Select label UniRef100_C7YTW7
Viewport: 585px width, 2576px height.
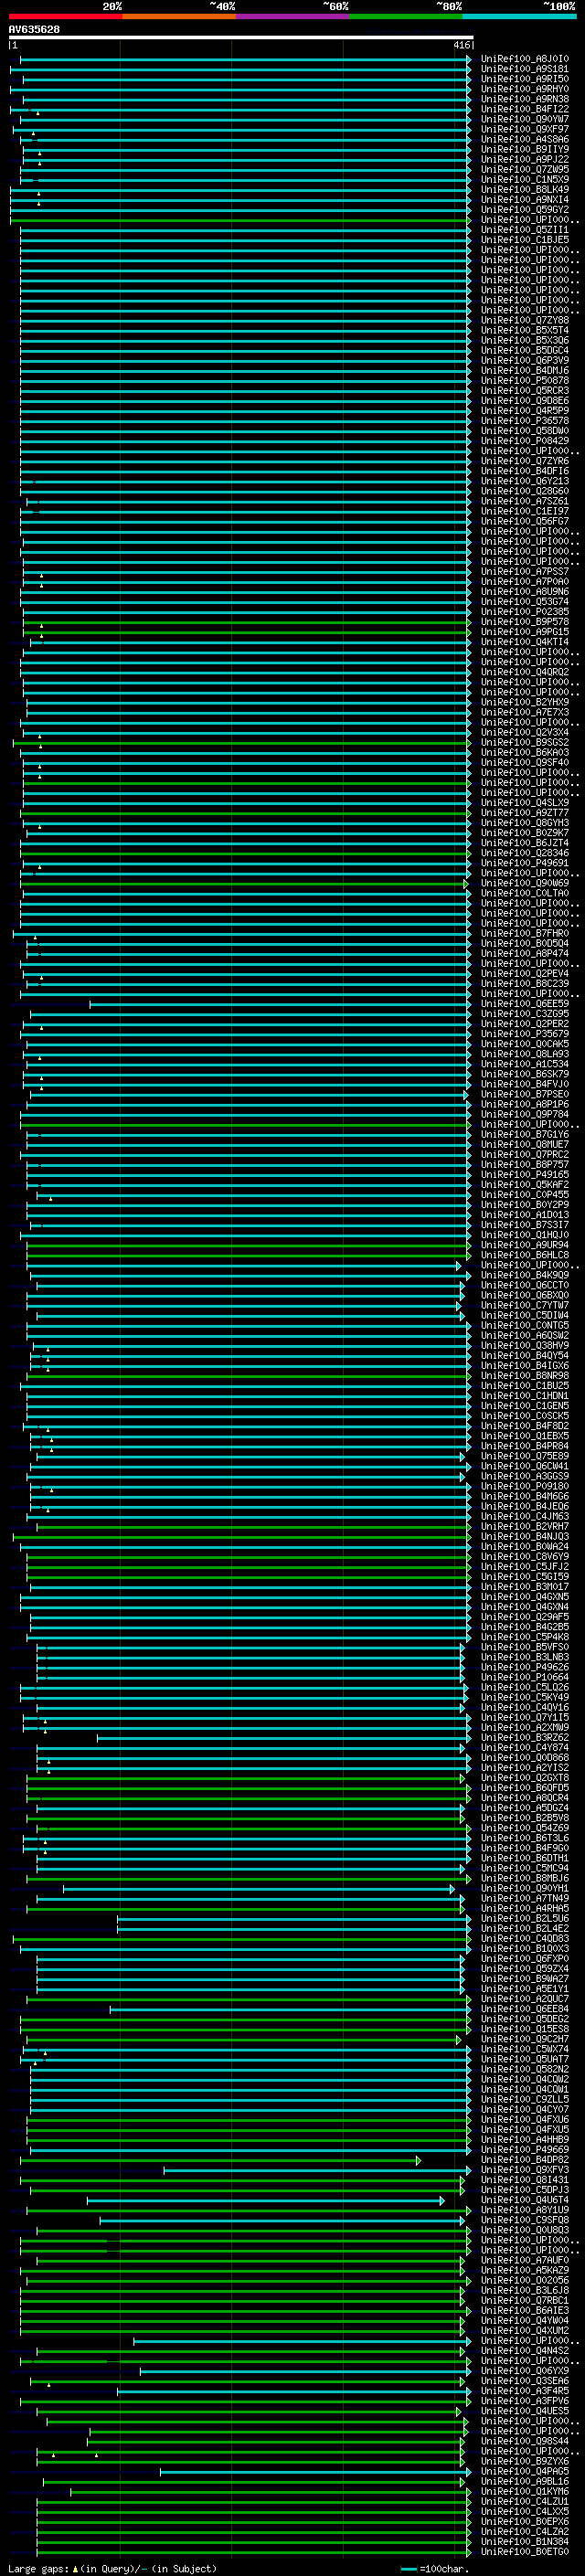point(524,1305)
